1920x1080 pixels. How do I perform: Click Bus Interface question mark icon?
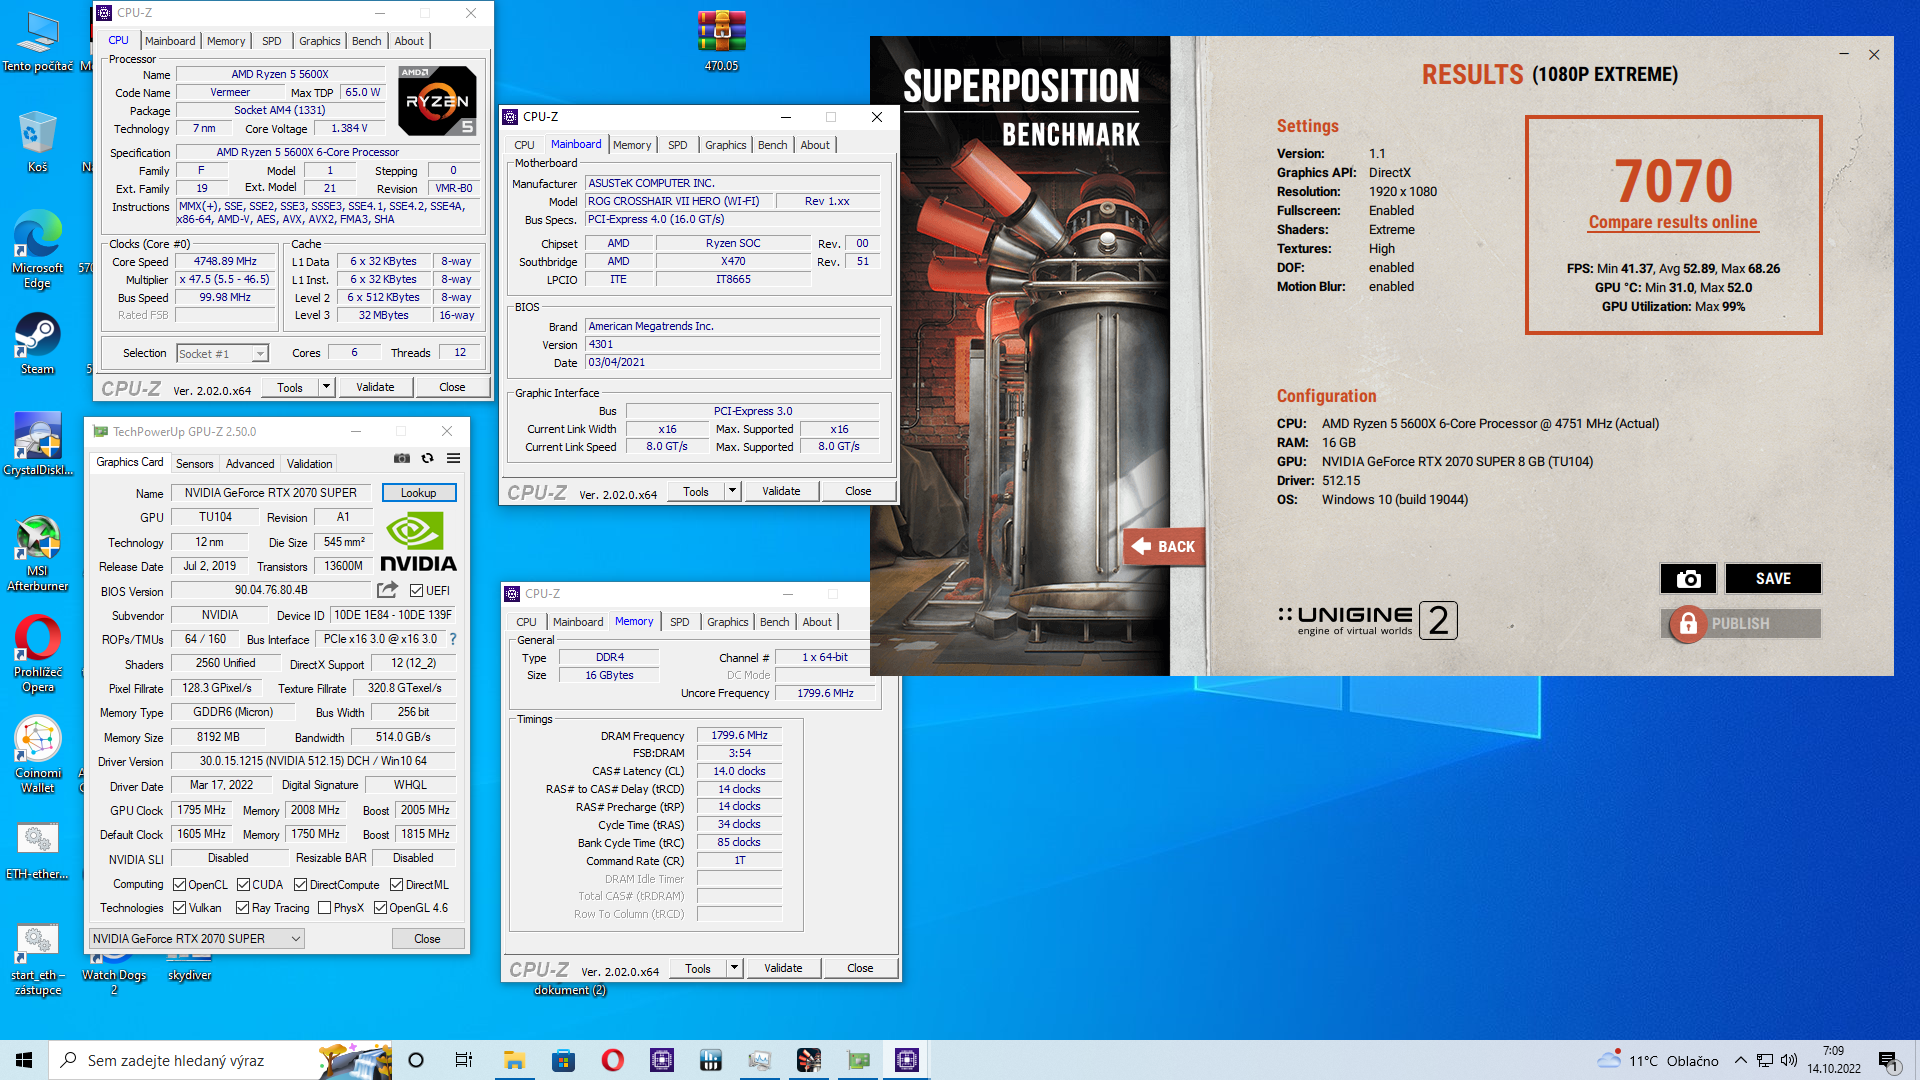(453, 639)
